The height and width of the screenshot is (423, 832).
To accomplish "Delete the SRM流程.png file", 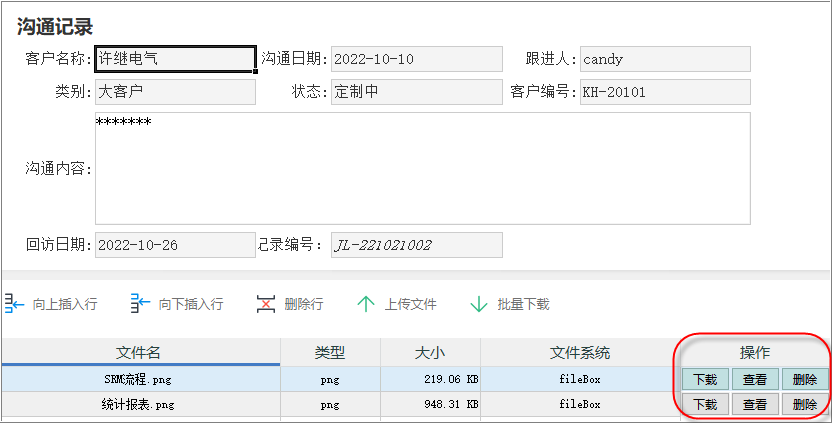I will [805, 379].
